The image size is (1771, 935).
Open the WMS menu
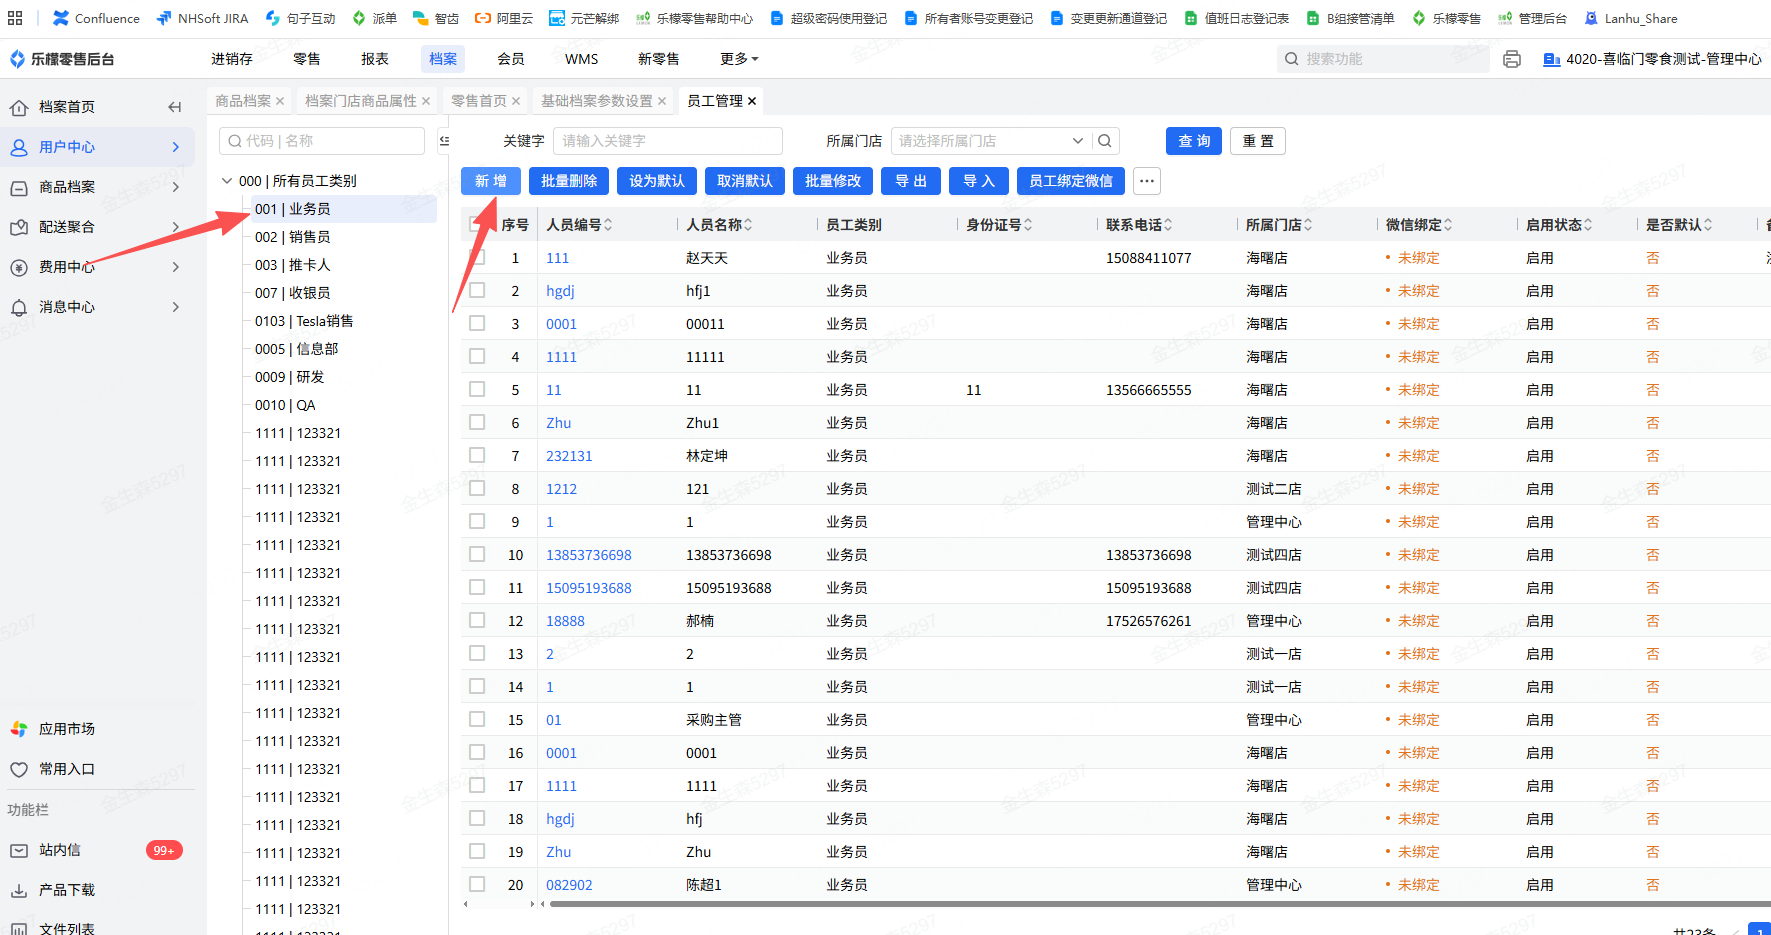(x=582, y=59)
